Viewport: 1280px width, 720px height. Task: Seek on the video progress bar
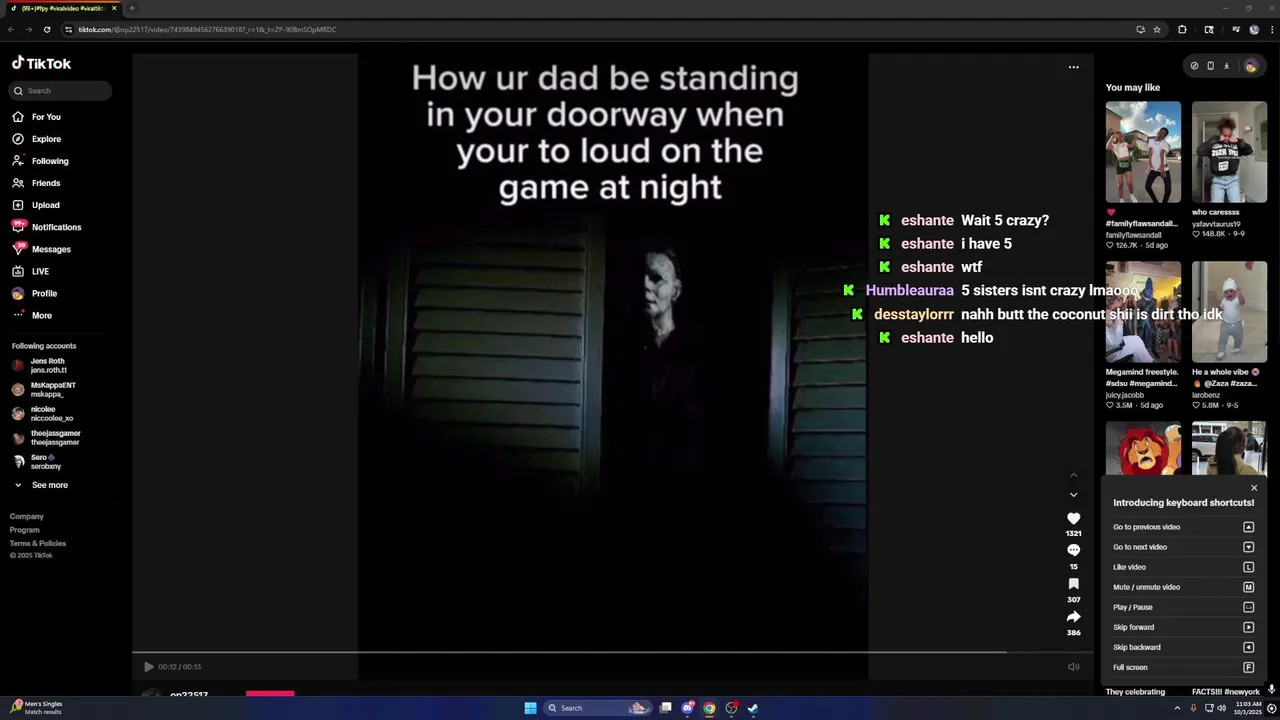pyautogui.click(x=613, y=652)
